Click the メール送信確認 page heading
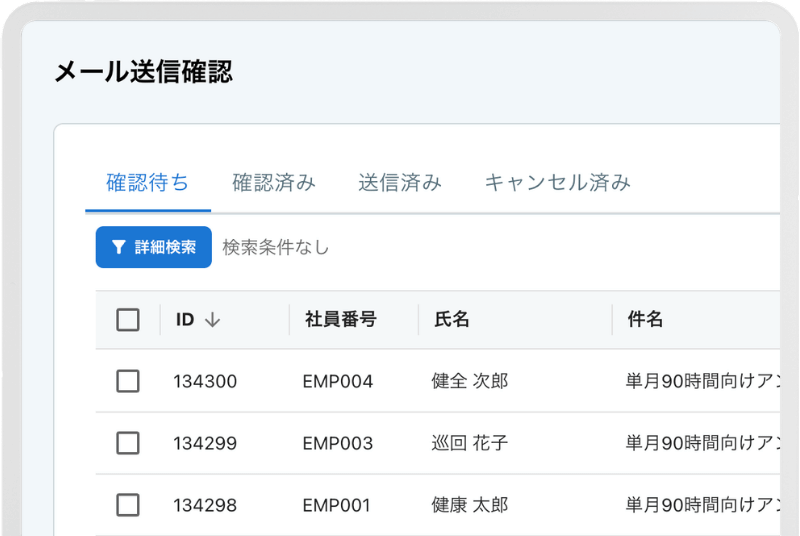The width and height of the screenshot is (800, 536). click(143, 71)
